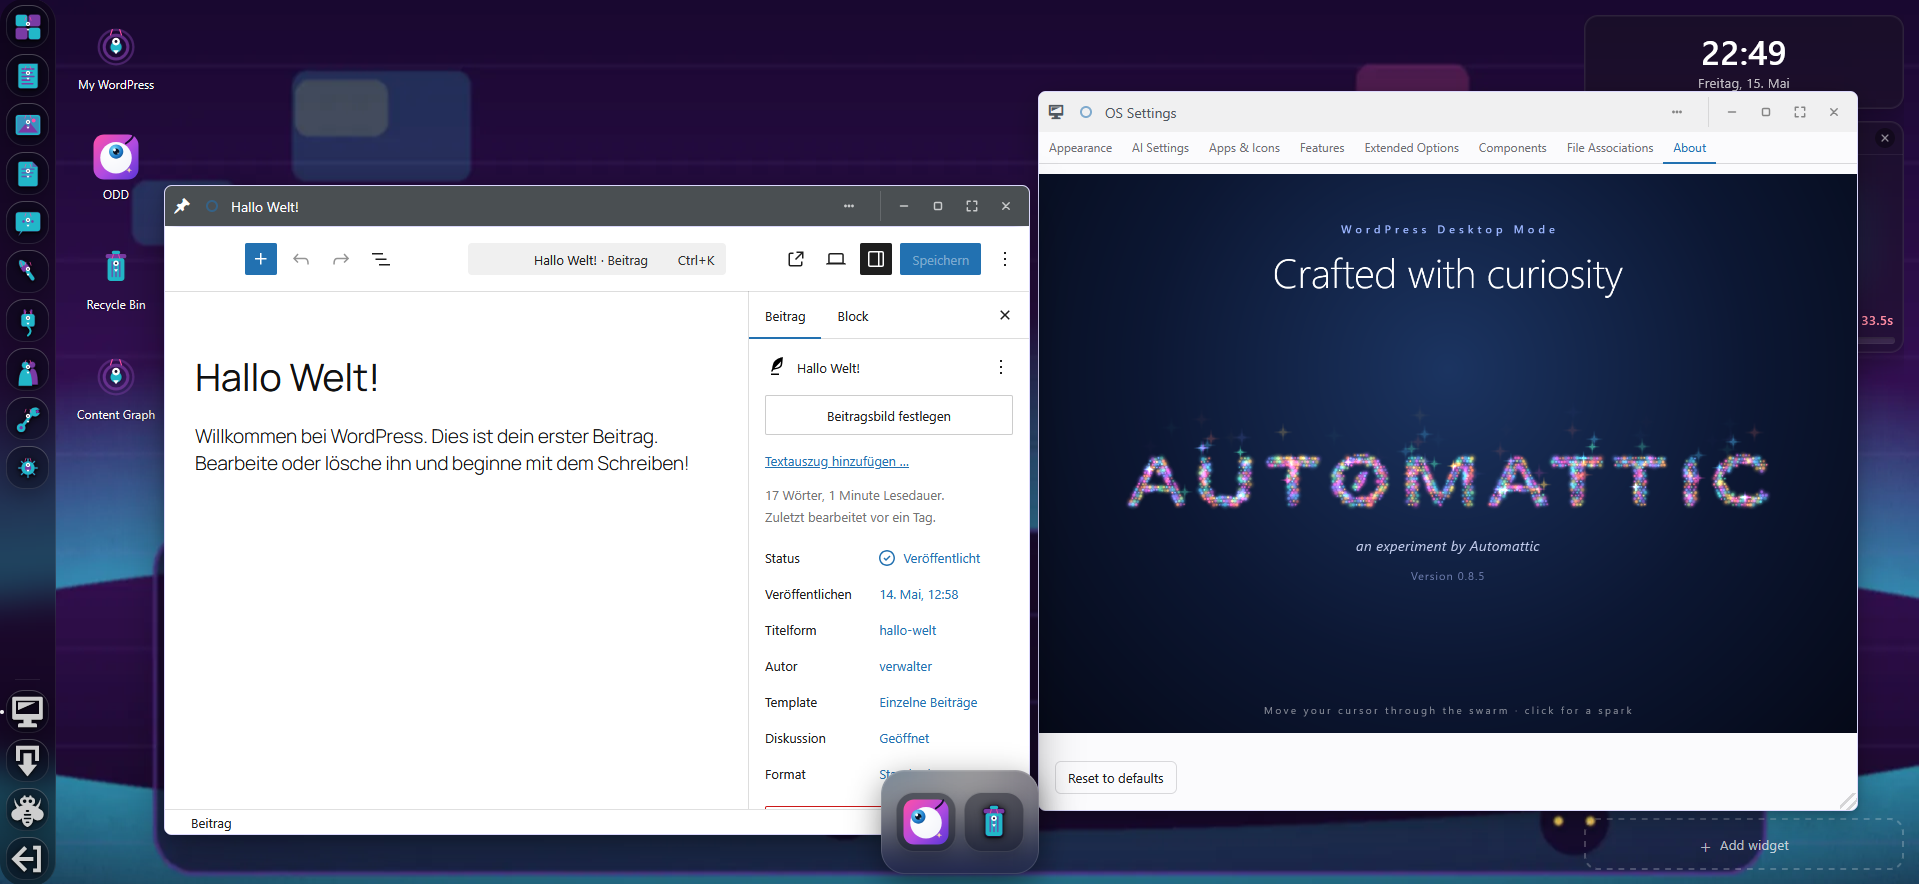Click the Willkommen bei WordPress paragraph block
This screenshot has width=1919, height=884.
pyautogui.click(x=442, y=450)
